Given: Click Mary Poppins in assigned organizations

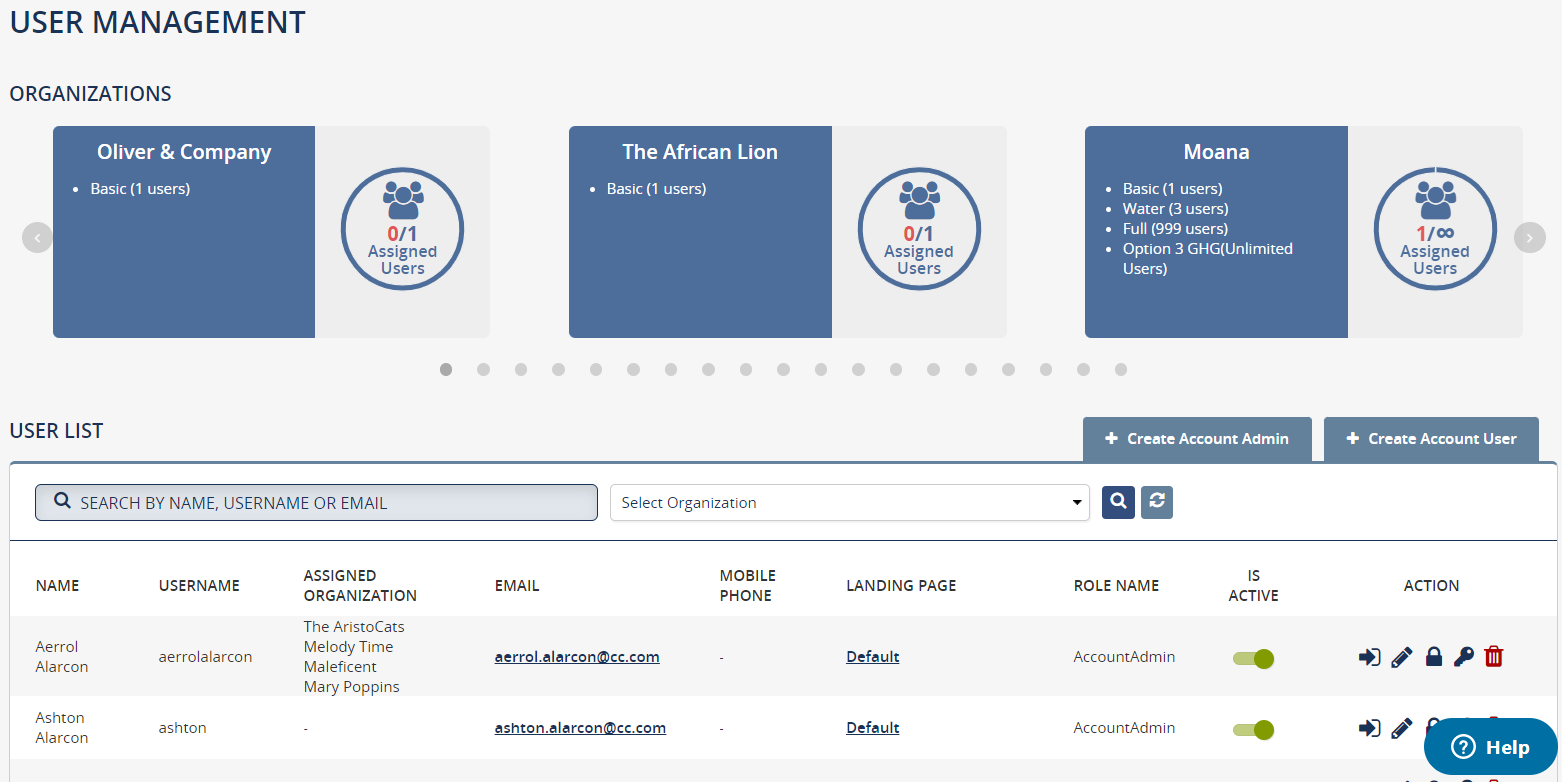Looking at the screenshot, I should [x=351, y=687].
